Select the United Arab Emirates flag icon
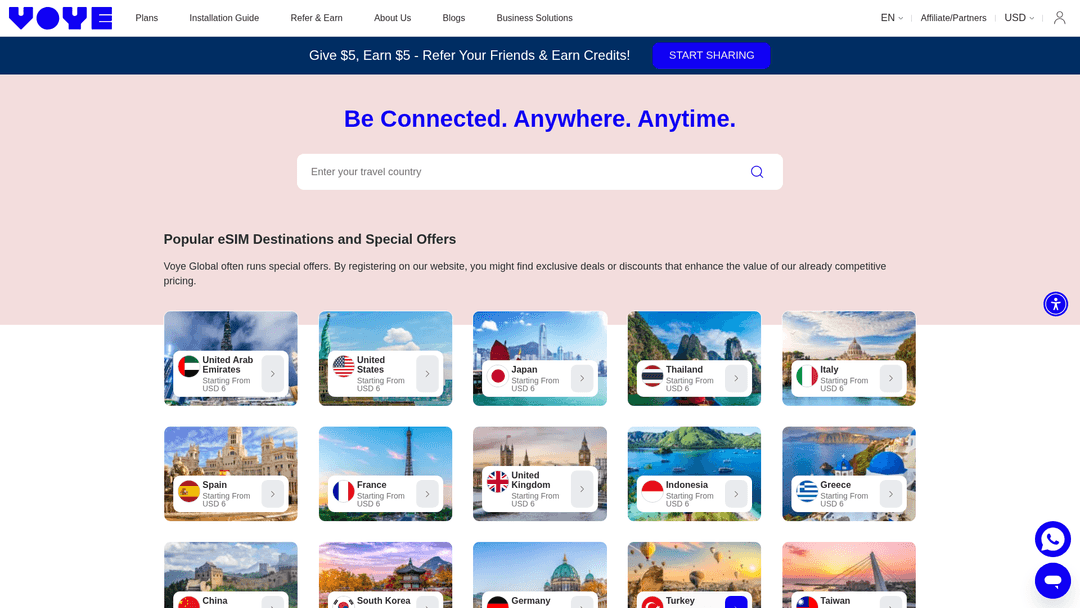This screenshot has width=1080, height=608. (189, 368)
